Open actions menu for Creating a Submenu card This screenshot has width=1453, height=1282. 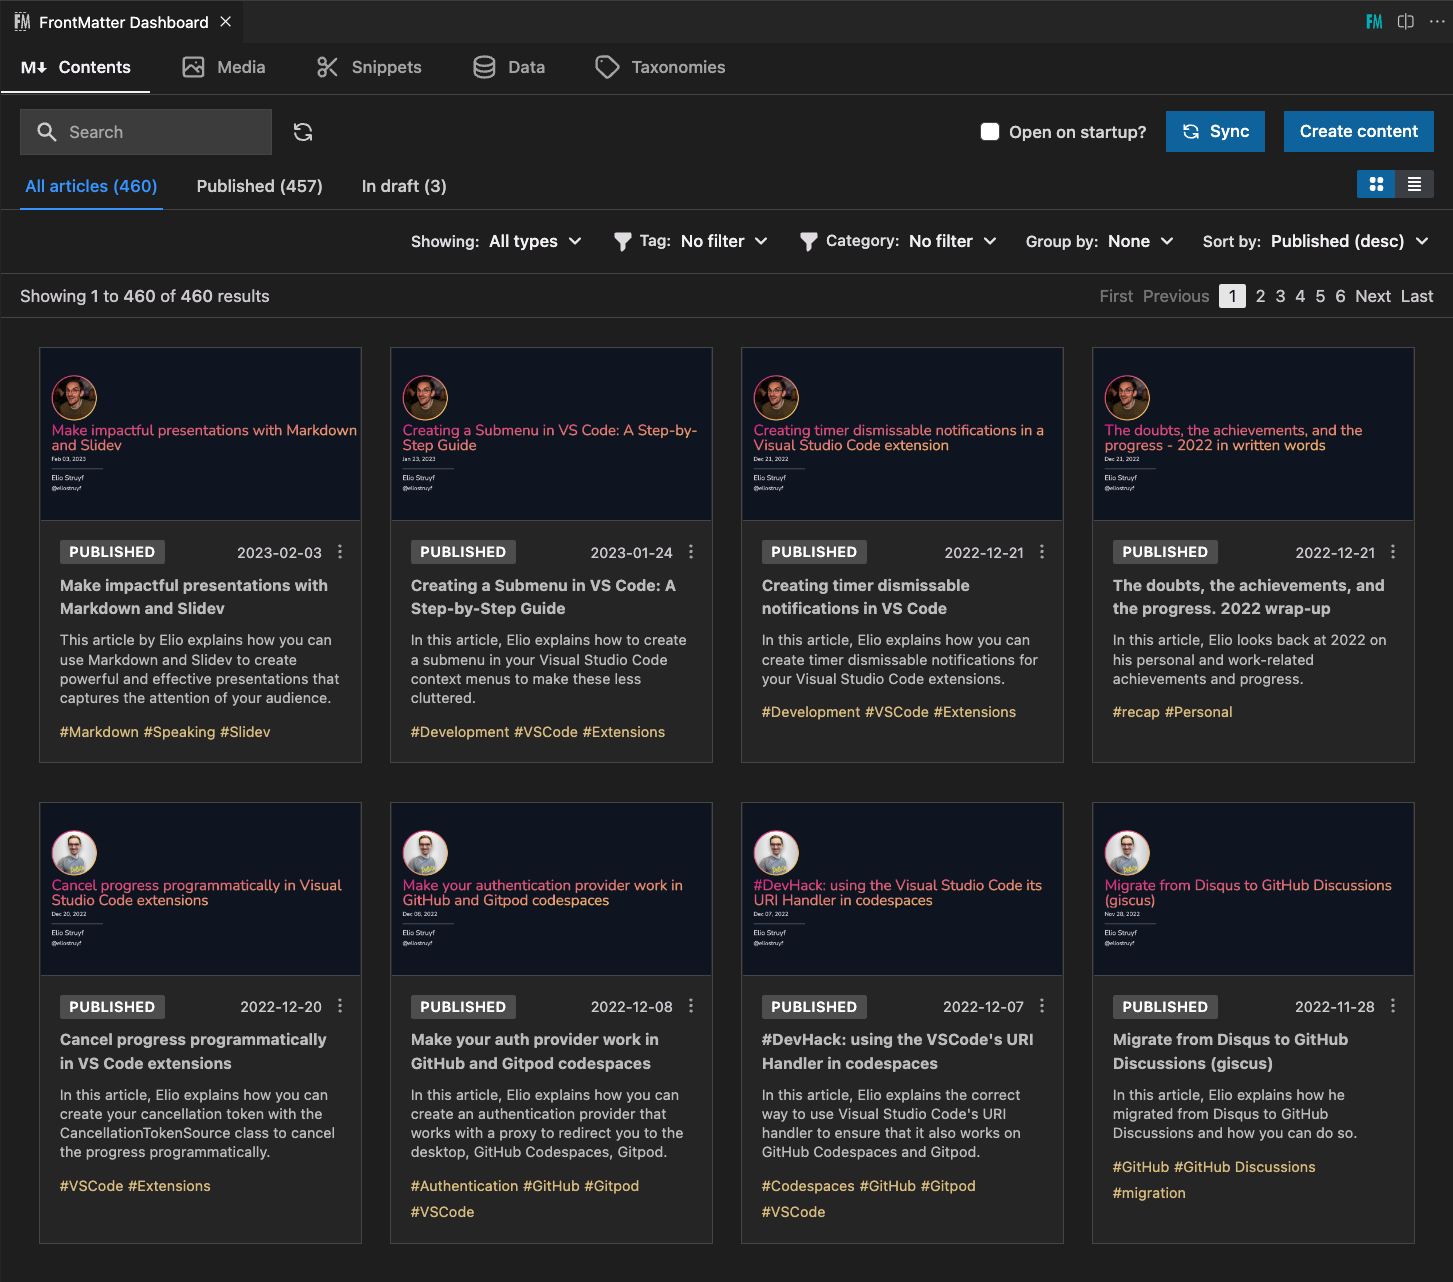click(691, 552)
